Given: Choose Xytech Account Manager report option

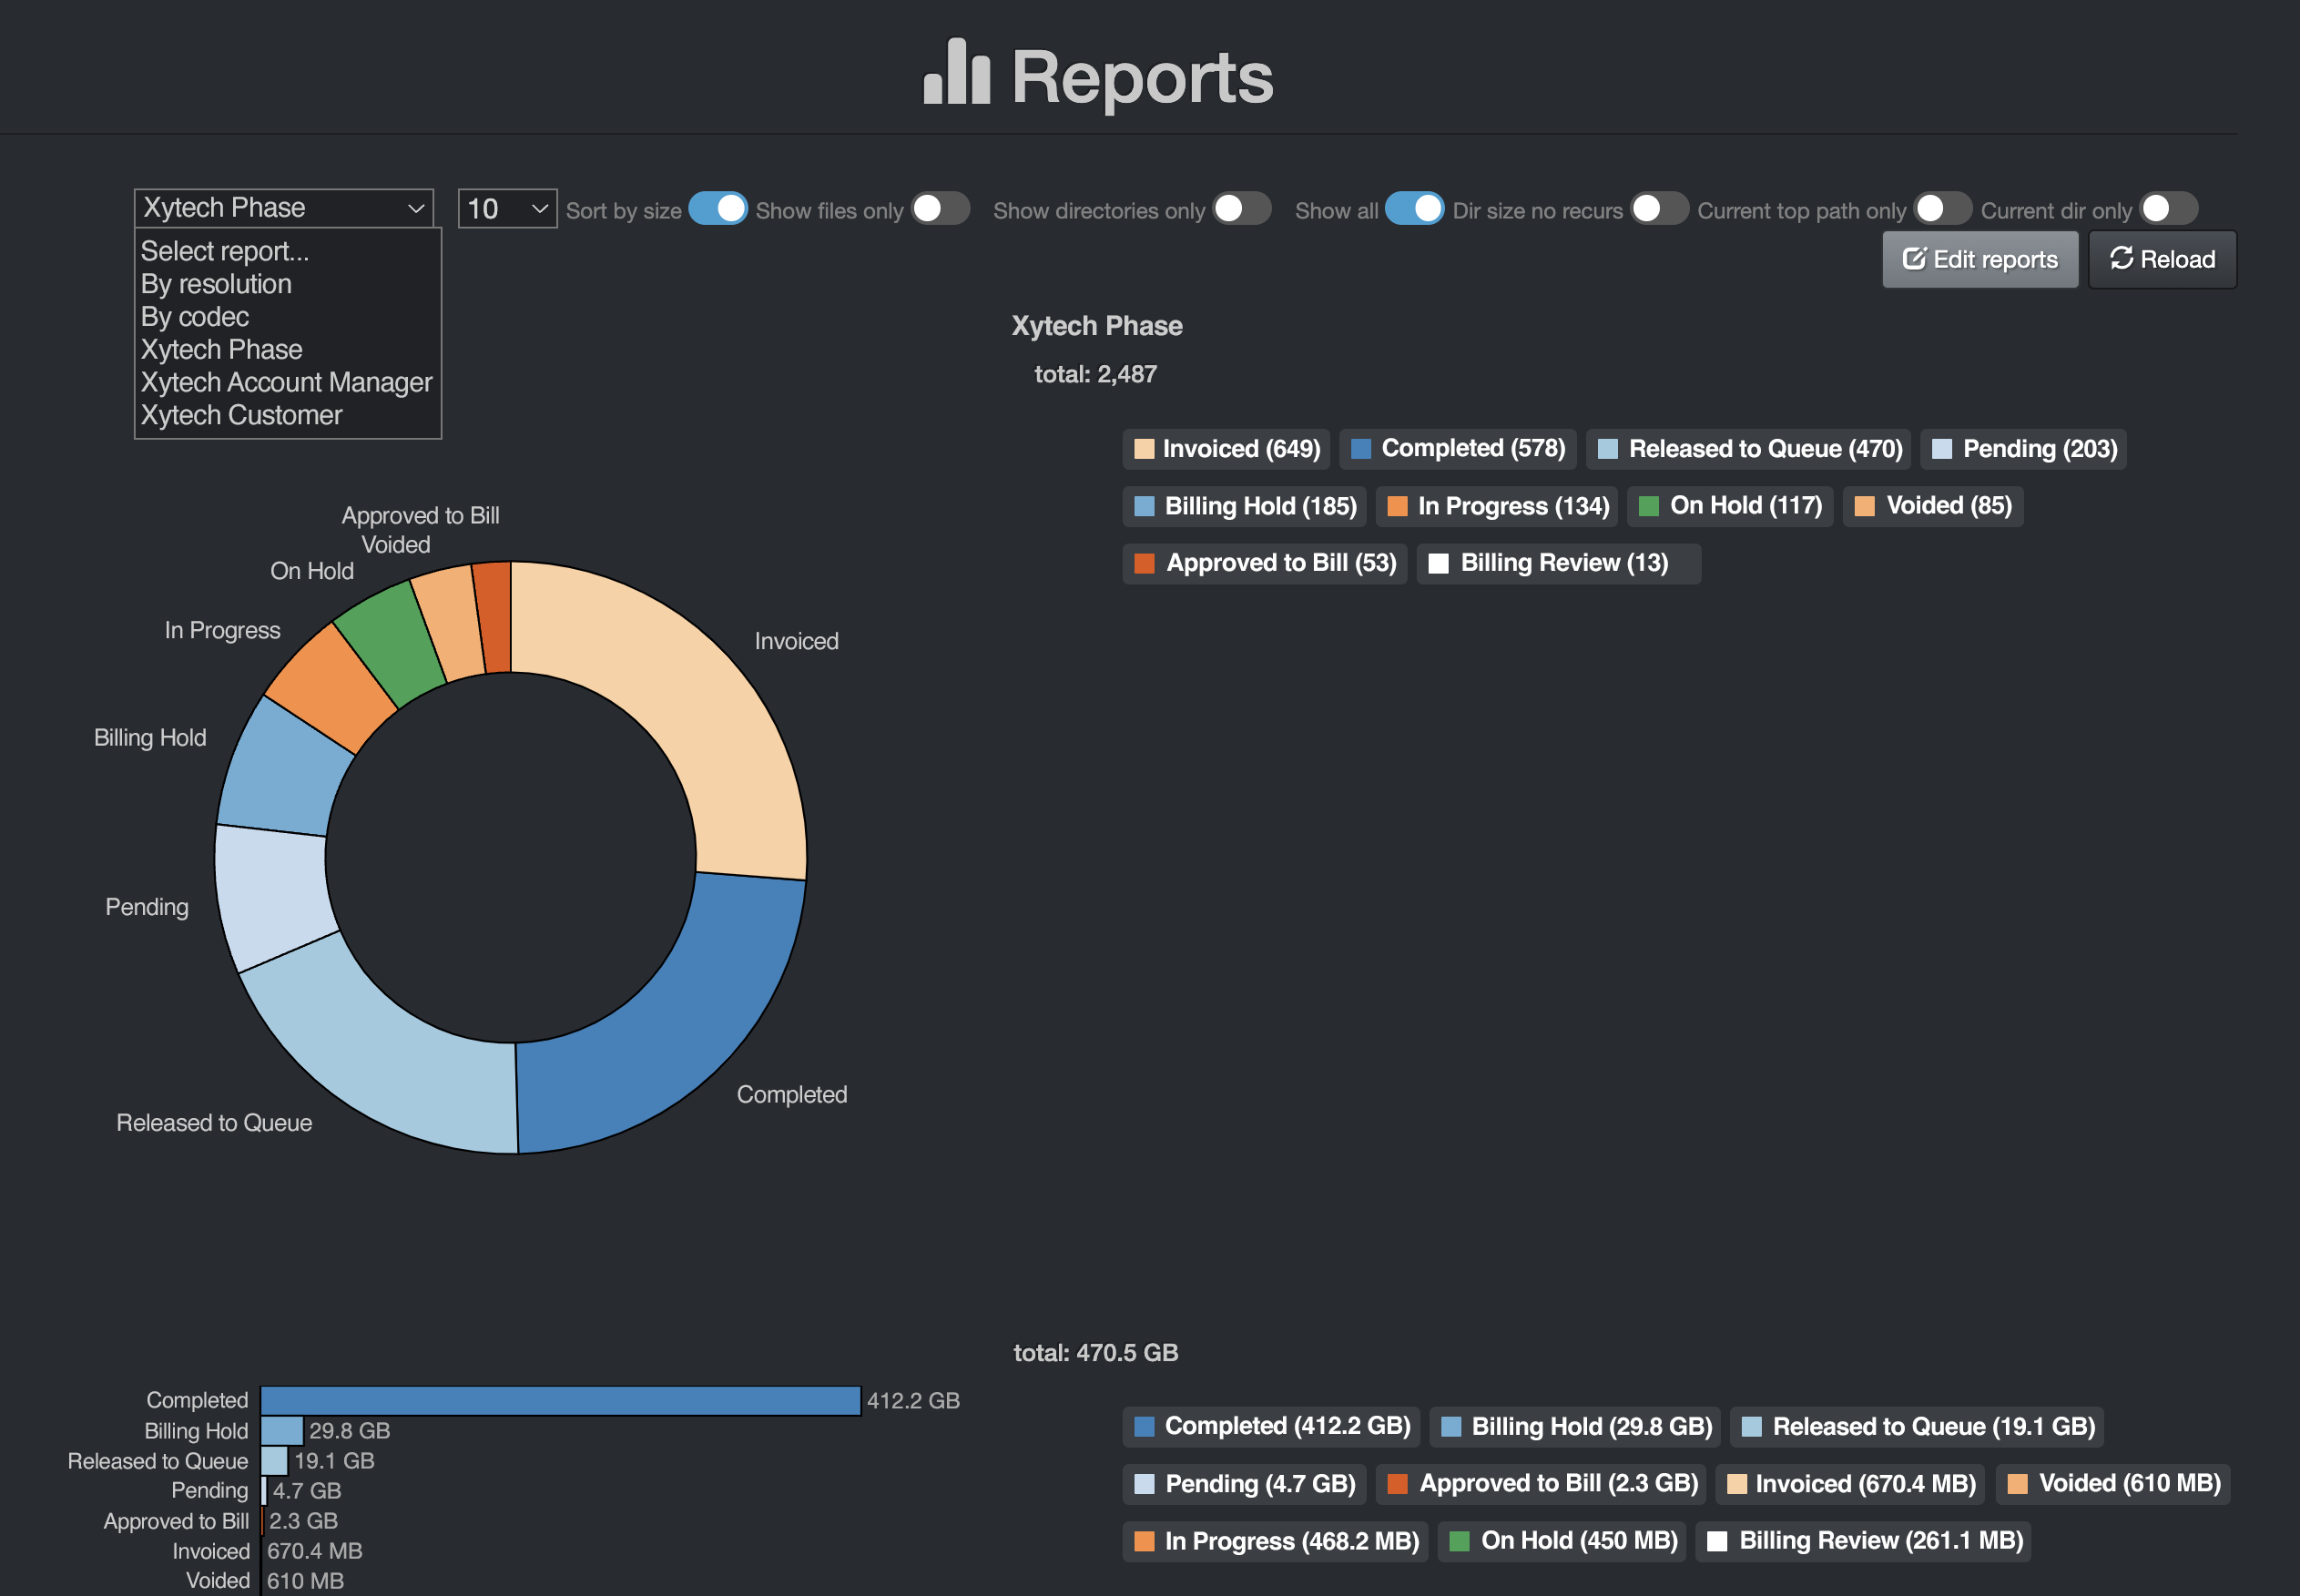Looking at the screenshot, I should (286, 382).
